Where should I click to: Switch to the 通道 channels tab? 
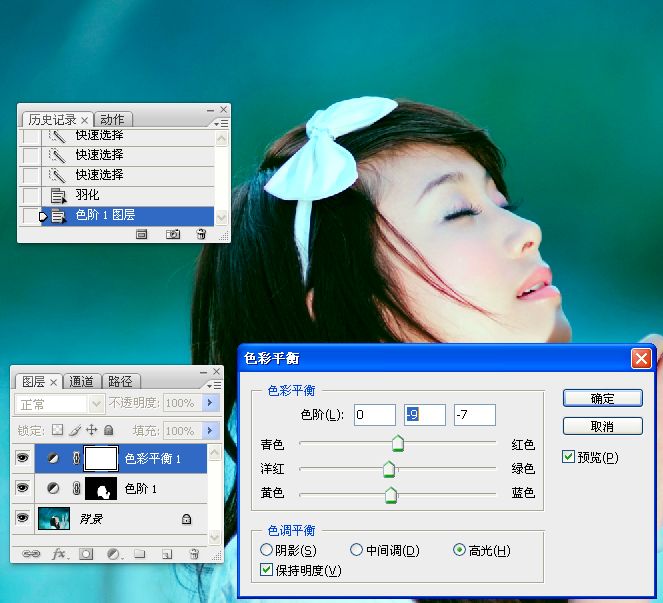(x=82, y=381)
